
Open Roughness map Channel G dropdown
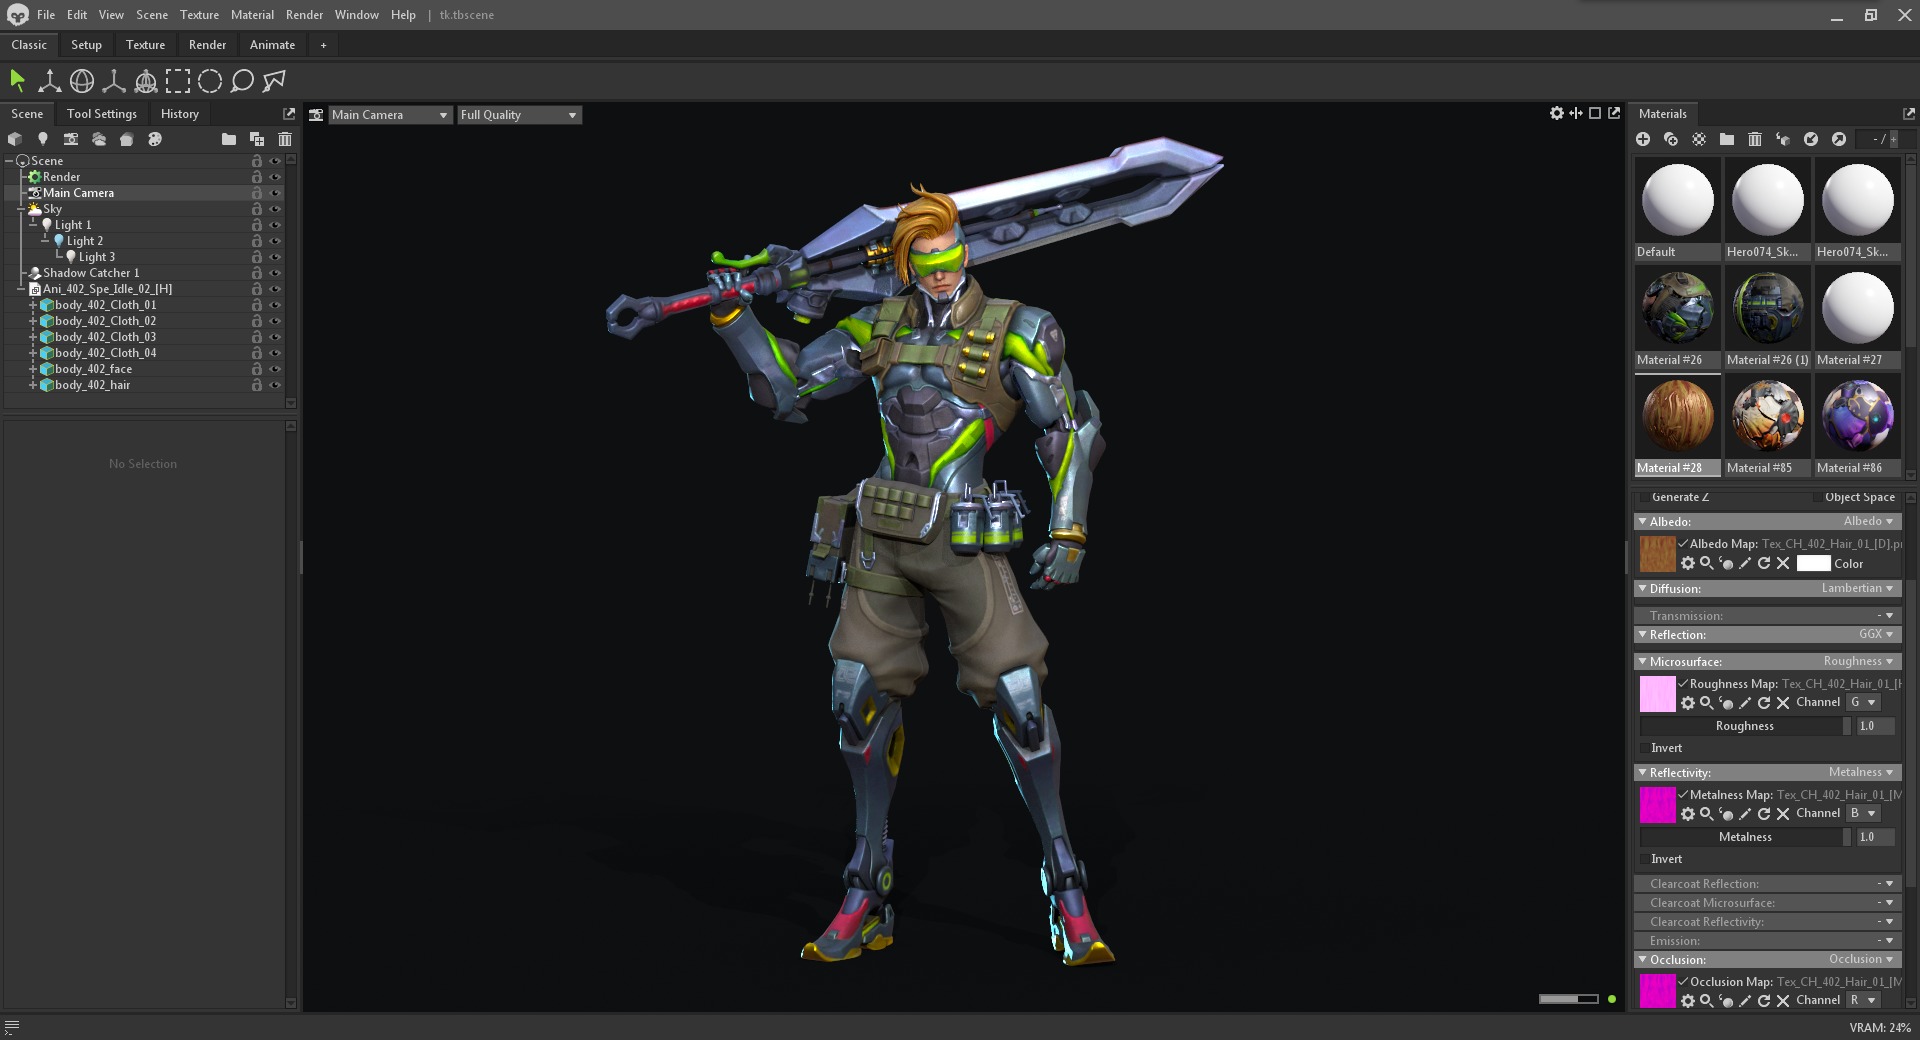1863,702
